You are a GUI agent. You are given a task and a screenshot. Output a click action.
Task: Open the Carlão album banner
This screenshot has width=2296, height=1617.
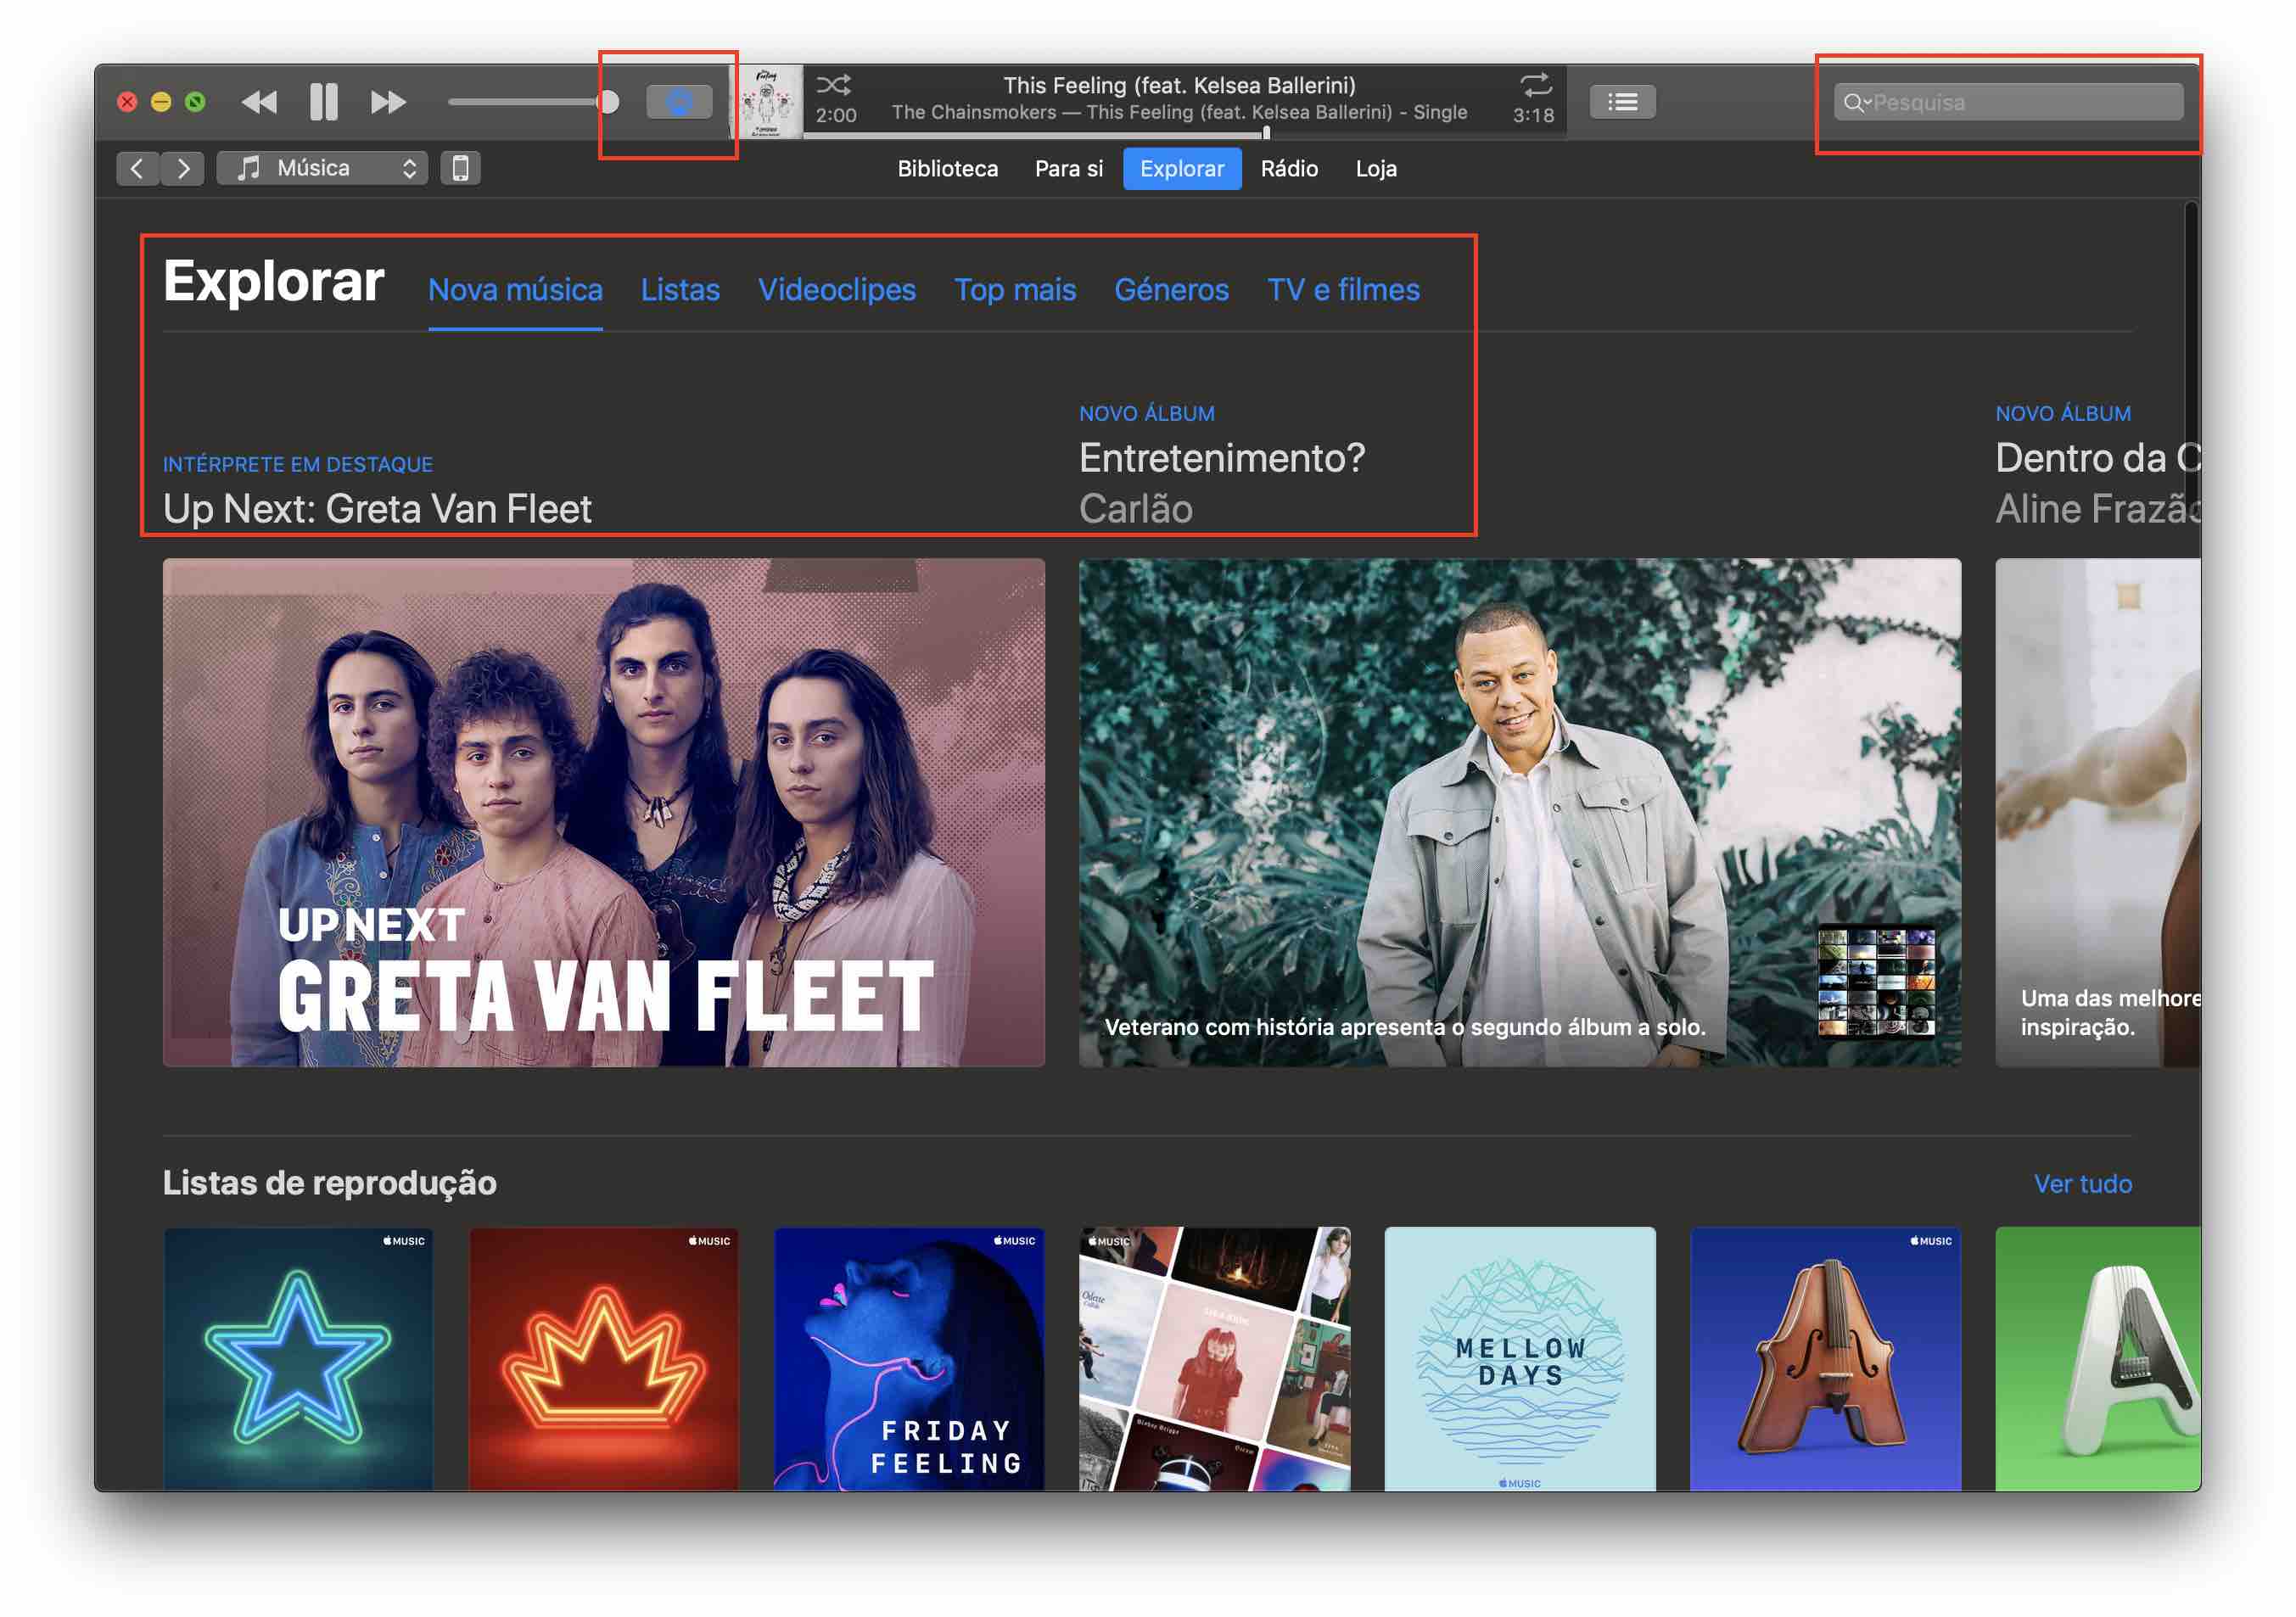coord(1519,812)
